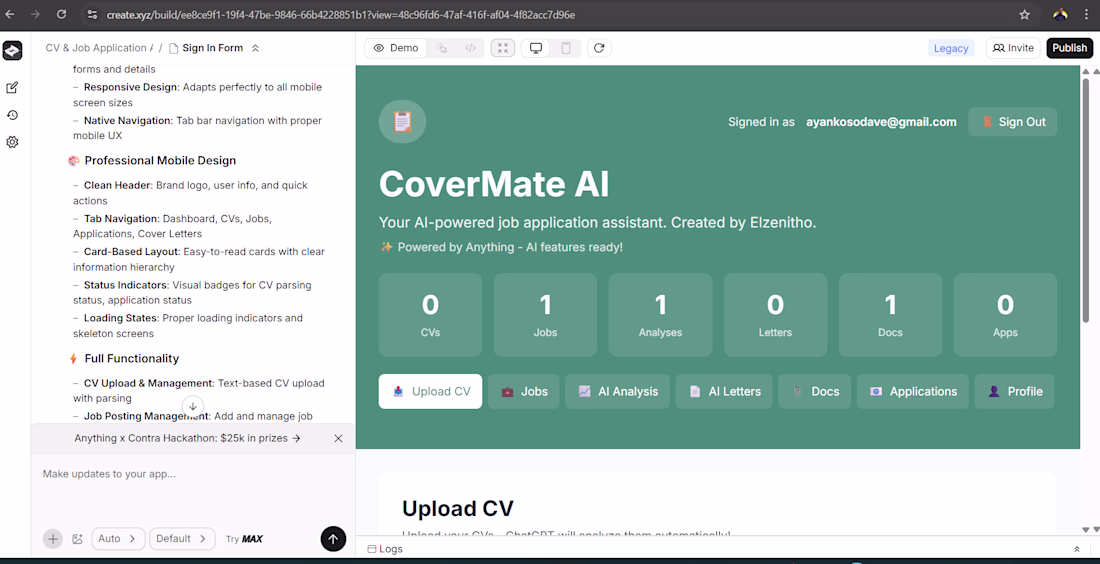Click the signed-in email address
The height and width of the screenshot is (564, 1100).
point(881,121)
